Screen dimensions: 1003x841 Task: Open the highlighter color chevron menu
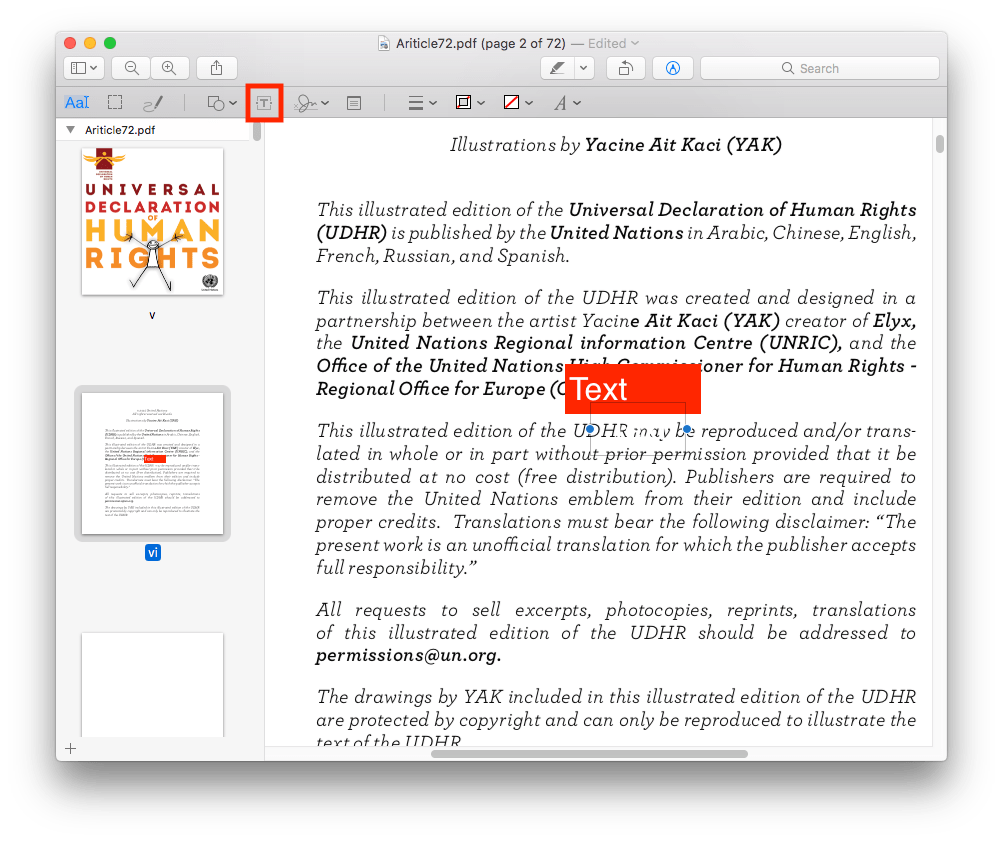(583, 67)
